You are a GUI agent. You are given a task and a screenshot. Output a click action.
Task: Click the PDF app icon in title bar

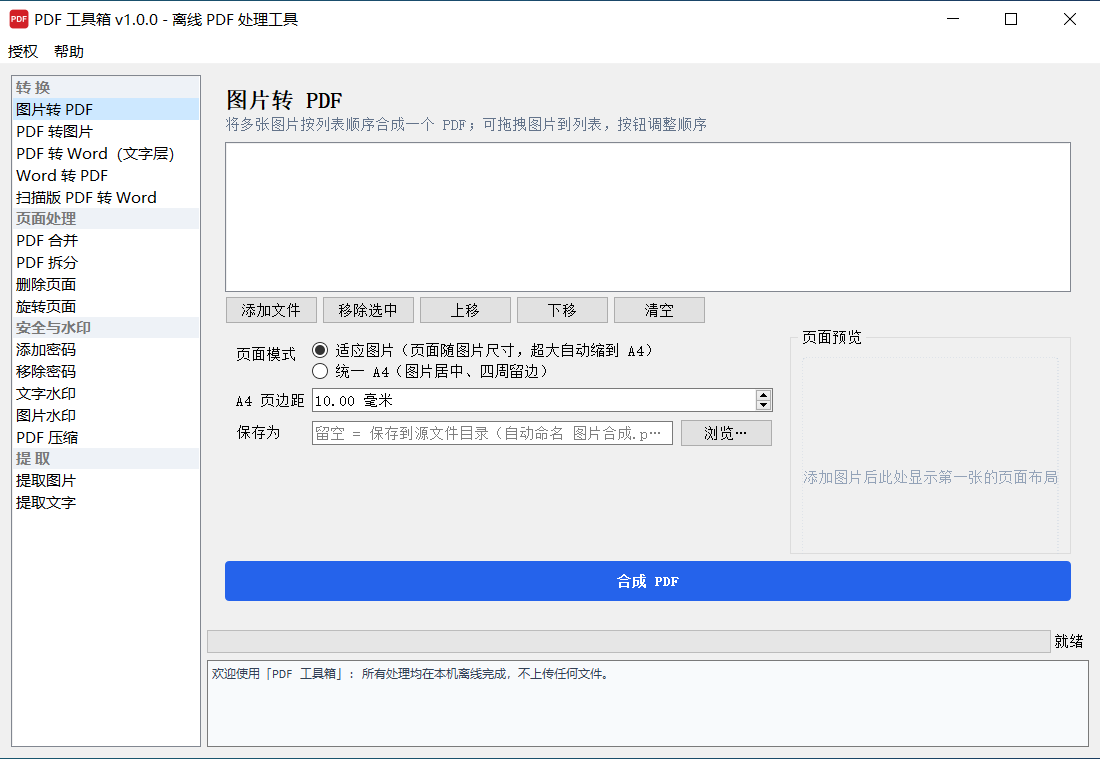click(19, 19)
